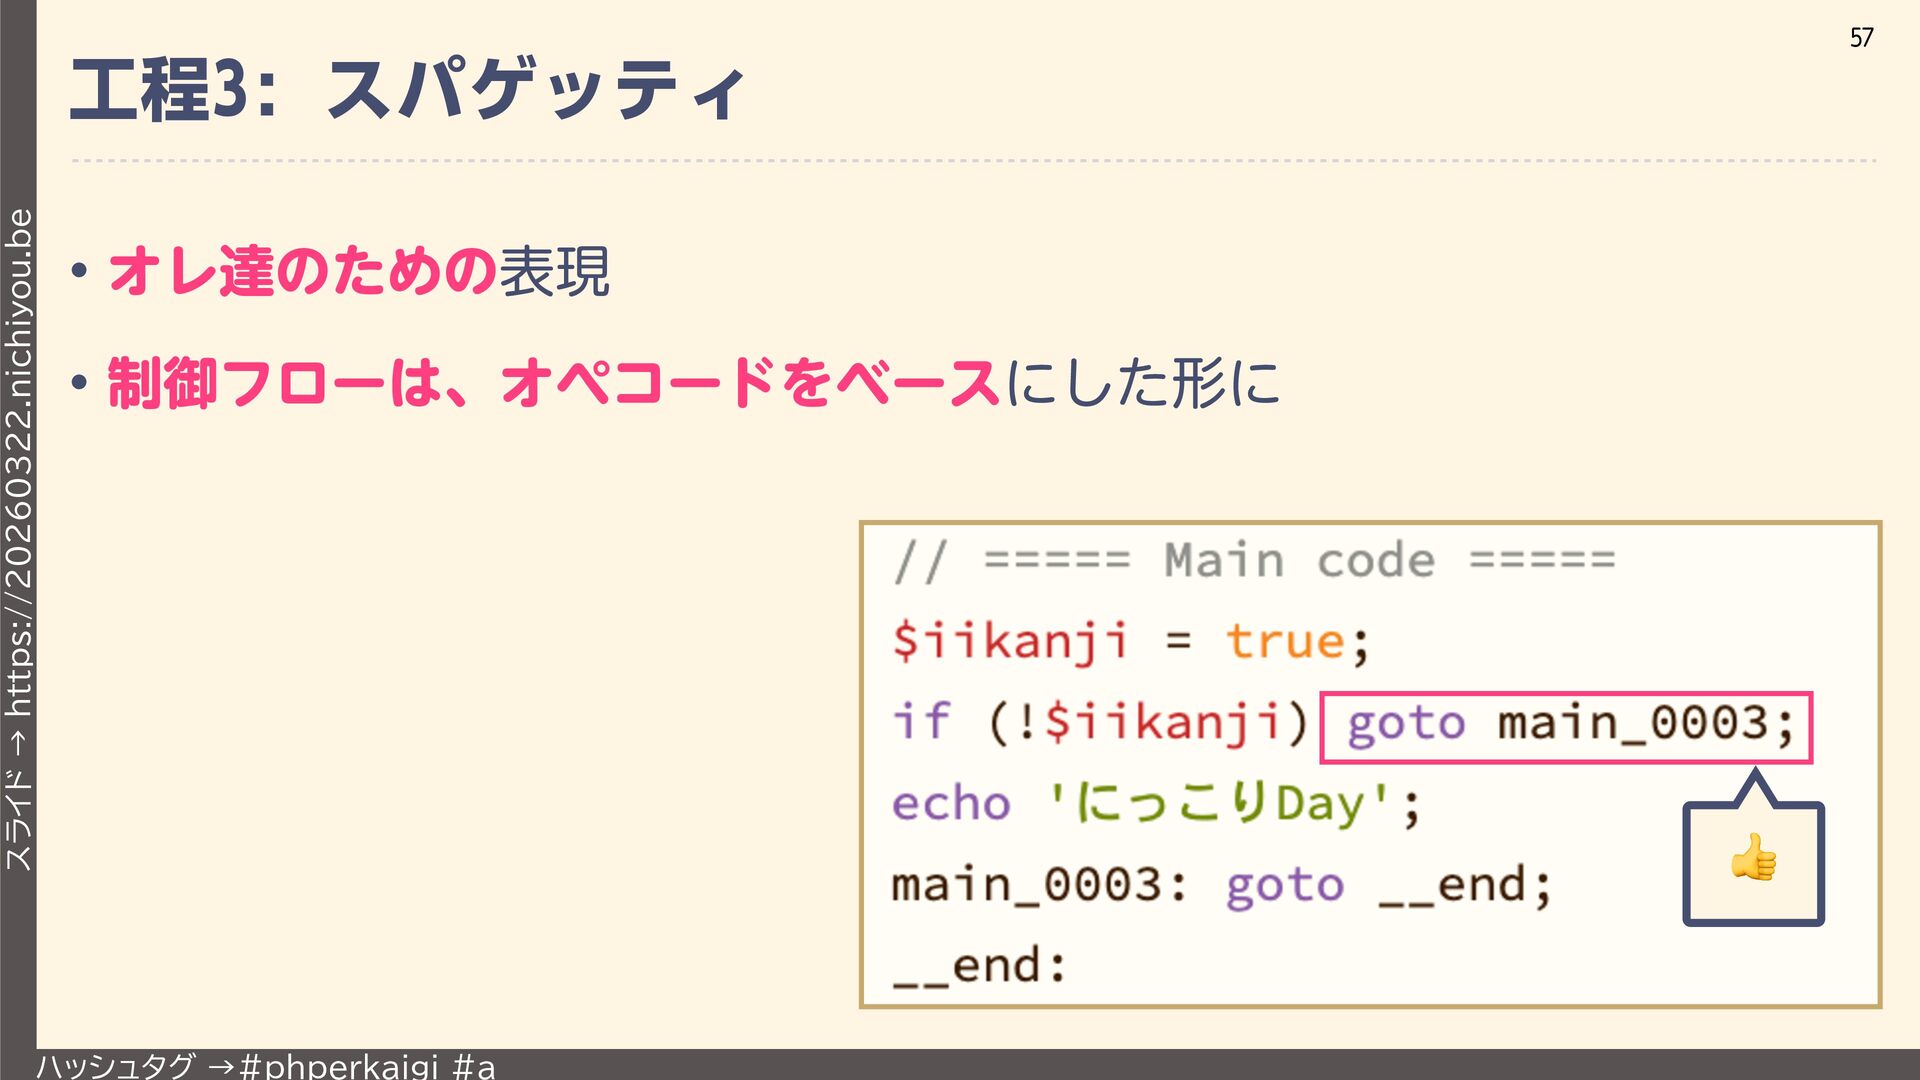The image size is (1920, 1080).
Task: Click the pink text 制御フローは
Action: click(x=275, y=383)
